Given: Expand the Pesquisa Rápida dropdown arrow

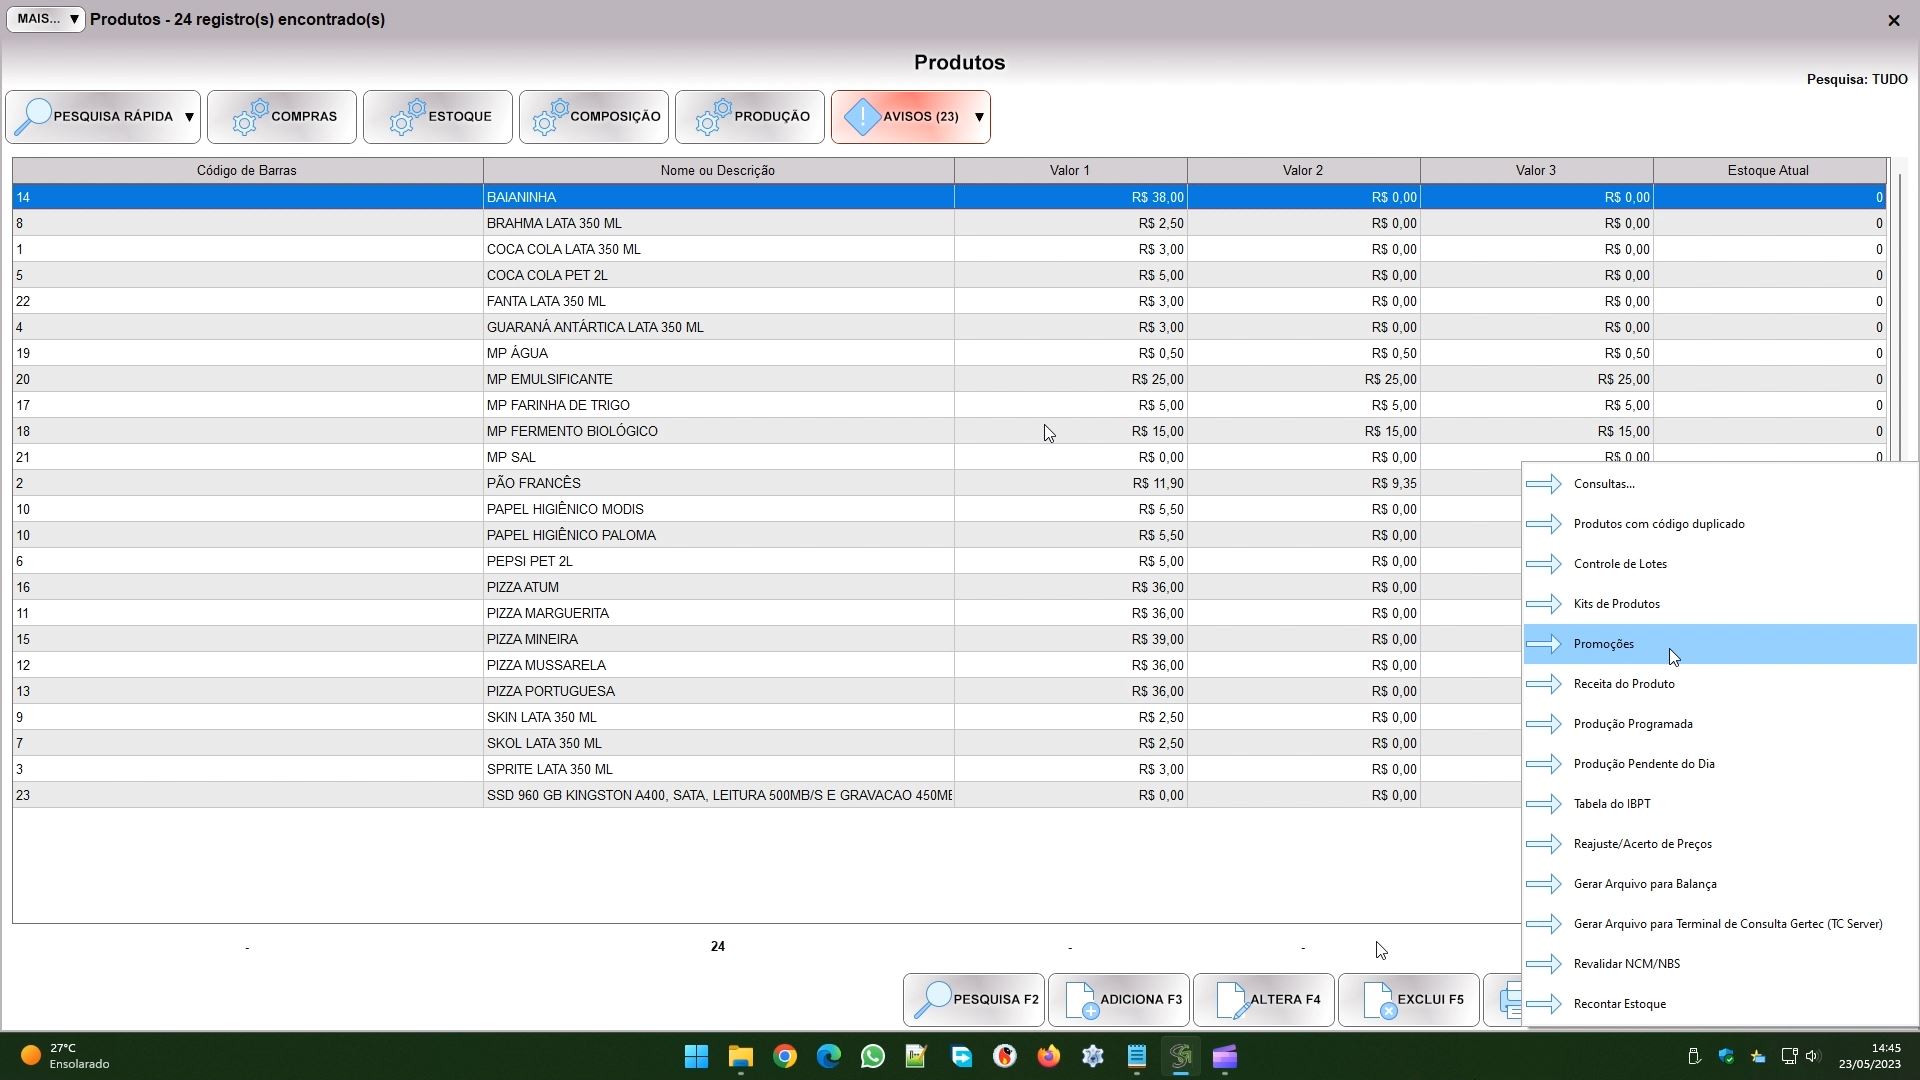Looking at the screenshot, I should pyautogui.click(x=189, y=117).
